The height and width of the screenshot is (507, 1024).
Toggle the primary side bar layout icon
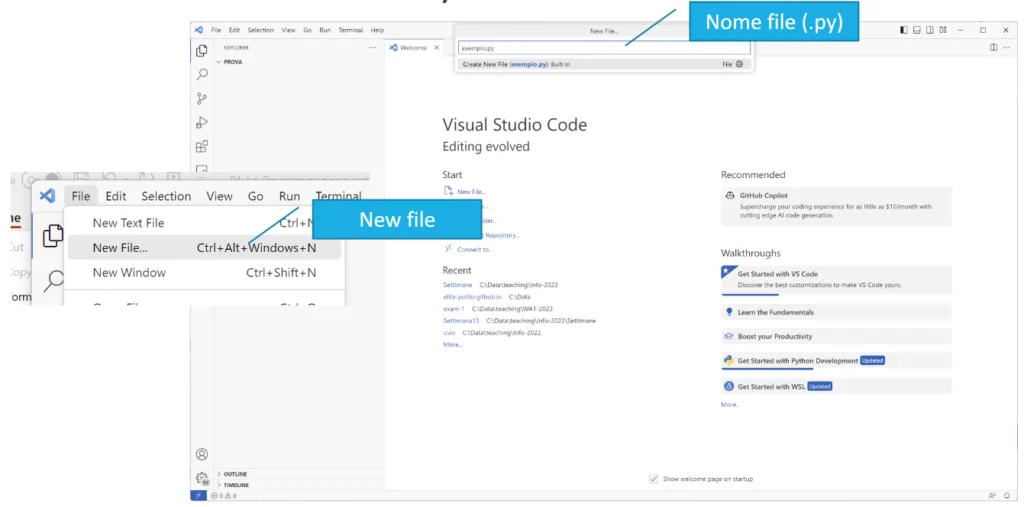[x=904, y=30]
